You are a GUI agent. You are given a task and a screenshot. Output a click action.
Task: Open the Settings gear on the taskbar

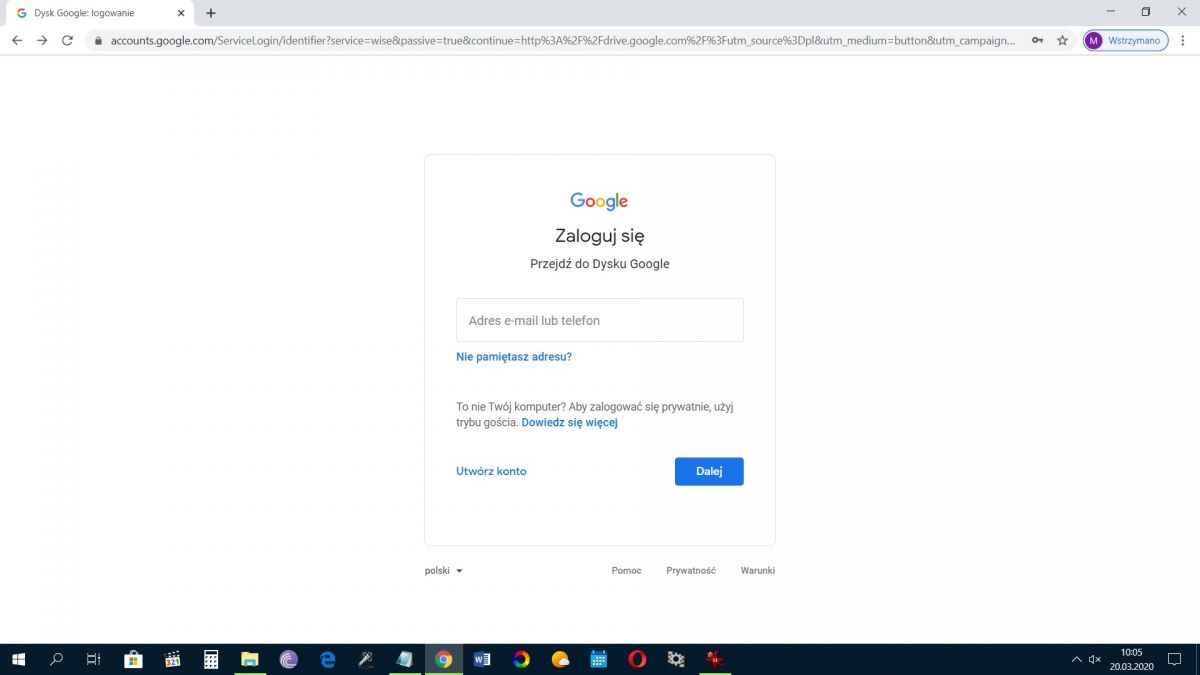click(x=676, y=659)
